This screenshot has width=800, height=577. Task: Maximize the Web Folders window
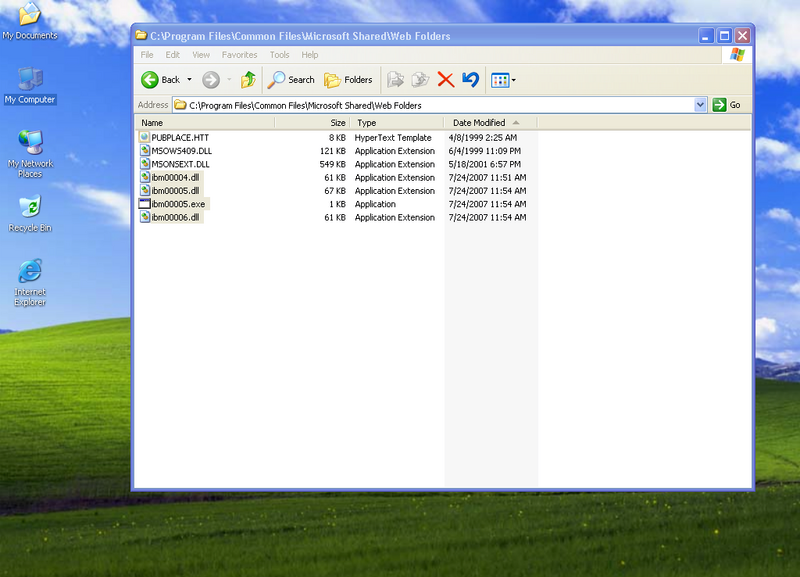point(724,36)
